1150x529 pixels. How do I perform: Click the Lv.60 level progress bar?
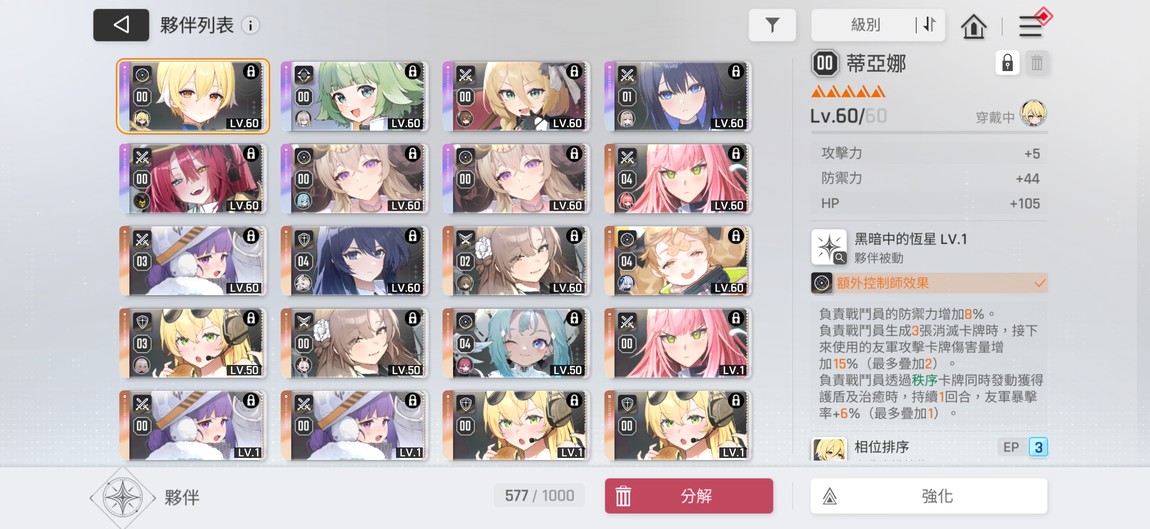pyautogui.click(x=929, y=133)
